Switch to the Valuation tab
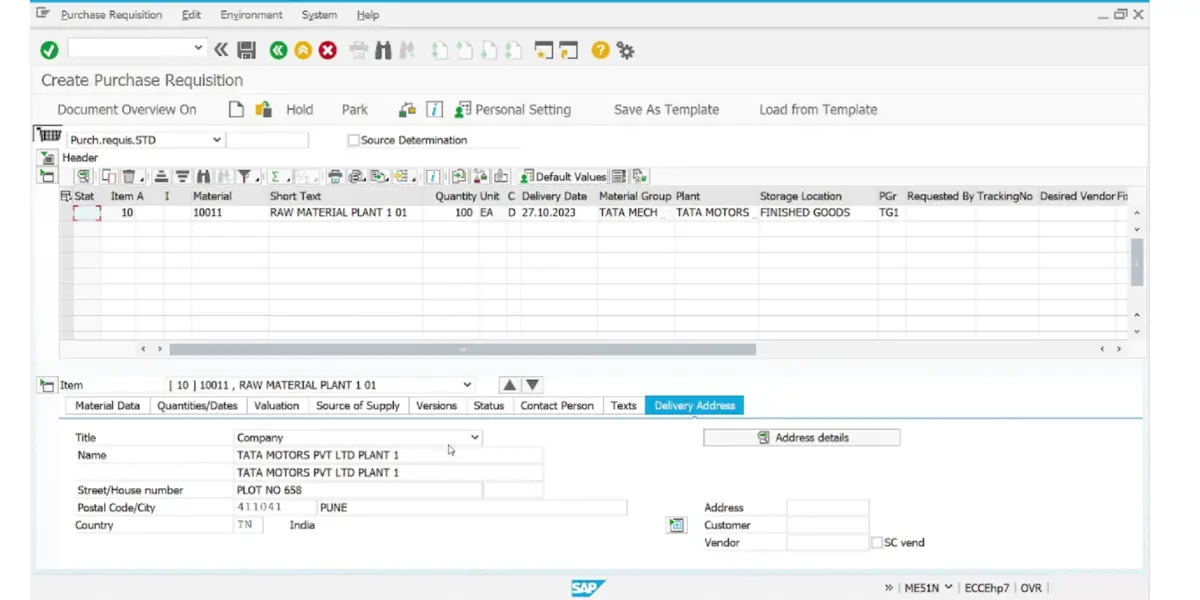This screenshot has width=1200, height=600. [277, 406]
